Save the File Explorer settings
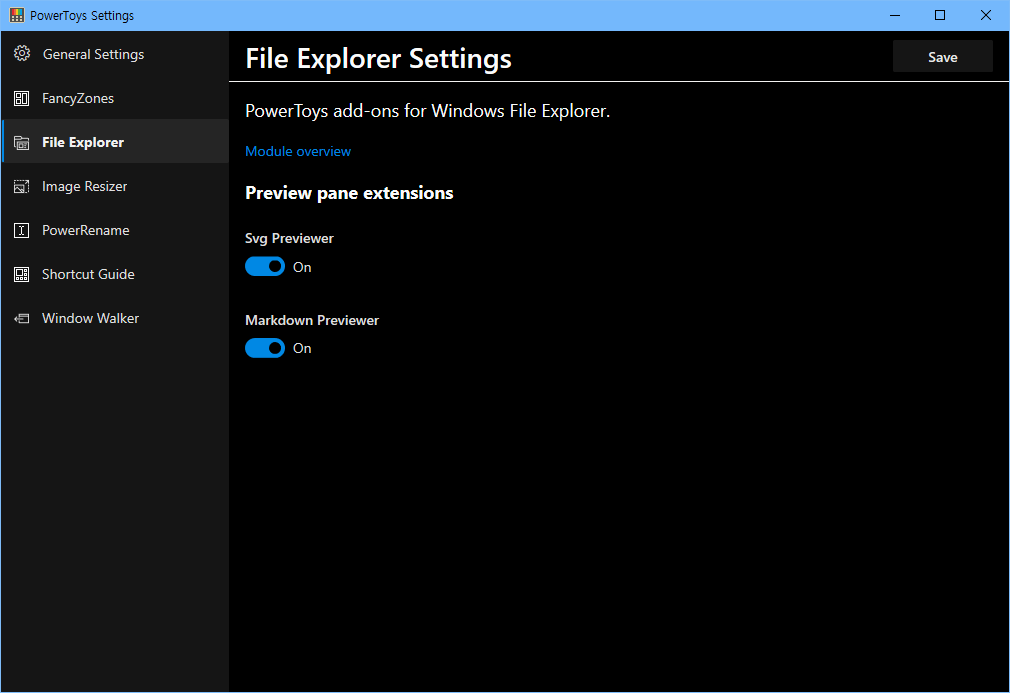 [x=942, y=57]
